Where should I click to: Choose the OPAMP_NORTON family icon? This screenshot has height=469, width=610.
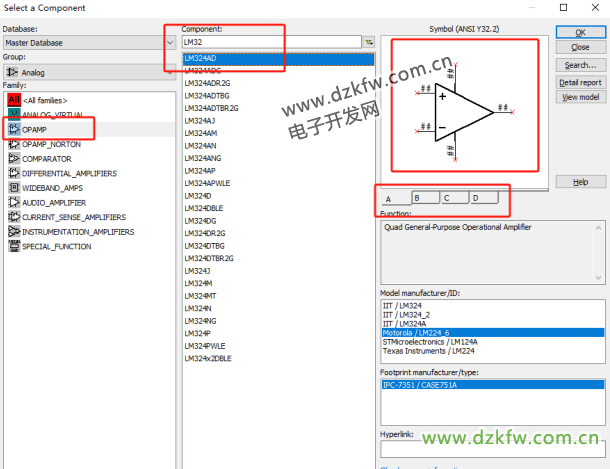(x=14, y=144)
